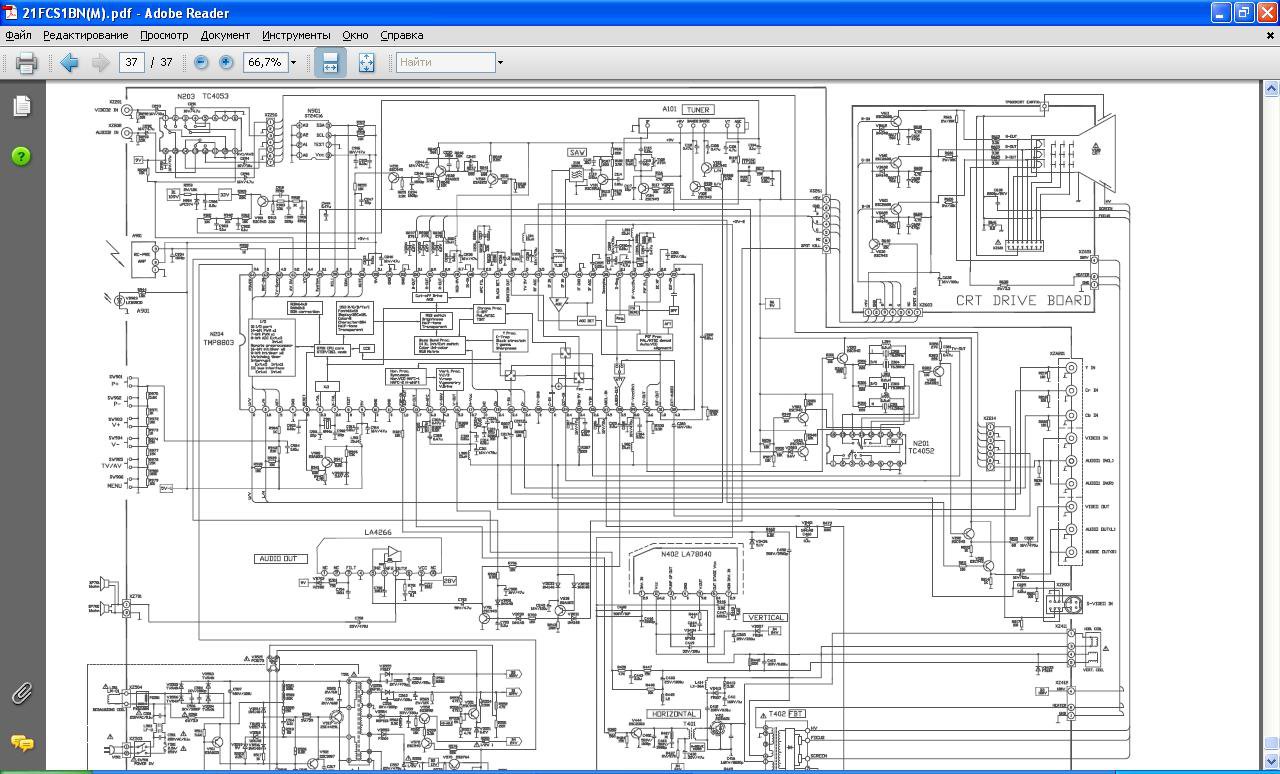The height and width of the screenshot is (774, 1280).
Task: Click the SAW filter label
Action: pos(577,153)
